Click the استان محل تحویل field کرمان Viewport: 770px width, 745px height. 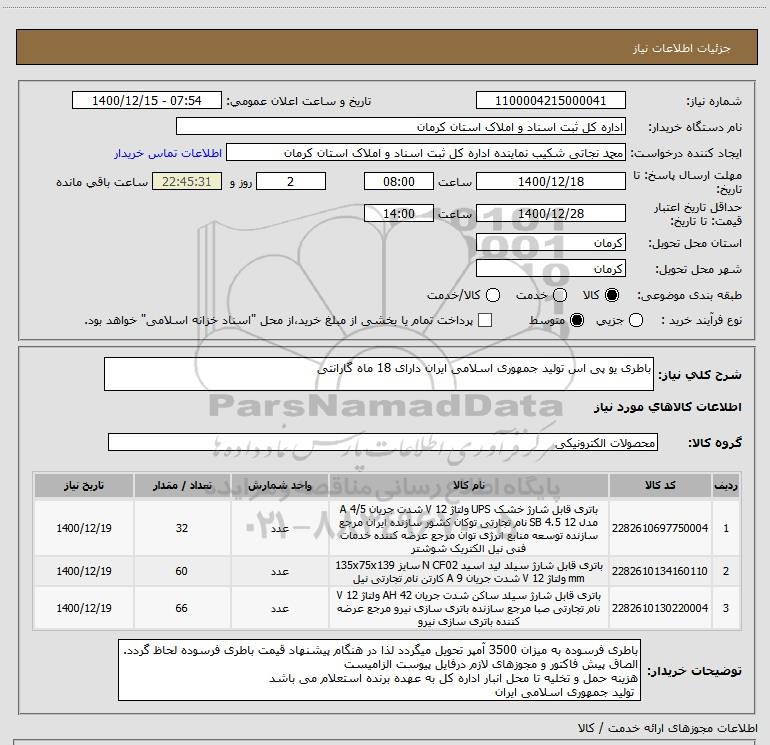click(x=550, y=243)
